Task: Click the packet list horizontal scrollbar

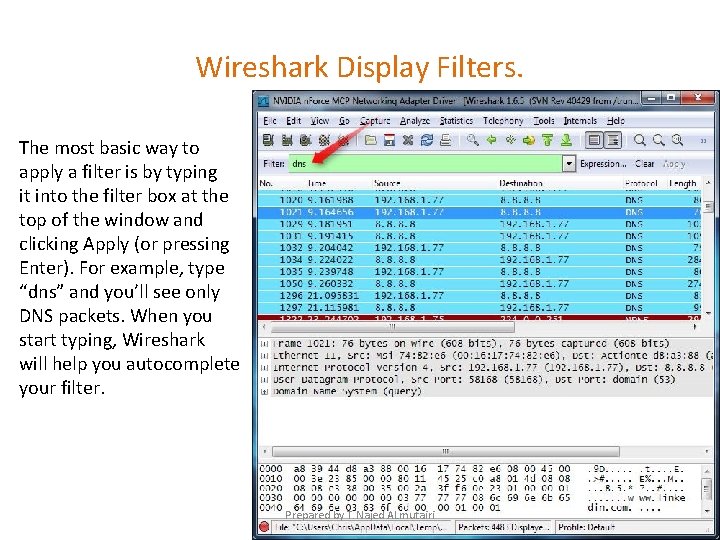Action: point(392,327)
